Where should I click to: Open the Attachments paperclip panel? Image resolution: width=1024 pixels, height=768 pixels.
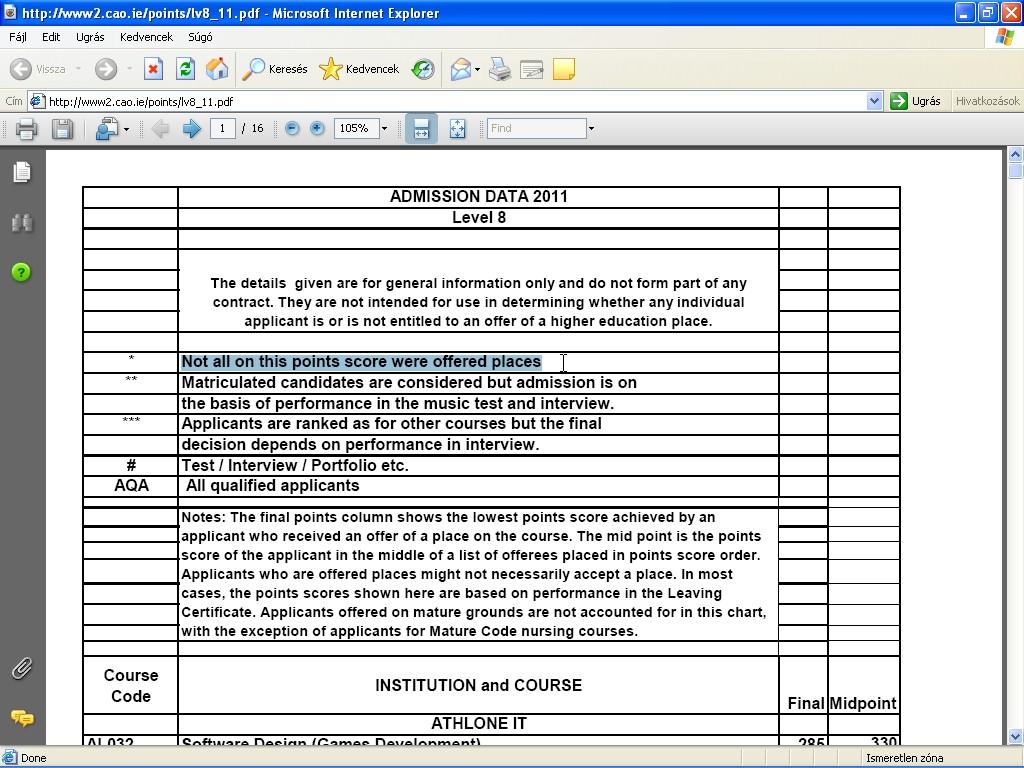click(x=22, y=669)
